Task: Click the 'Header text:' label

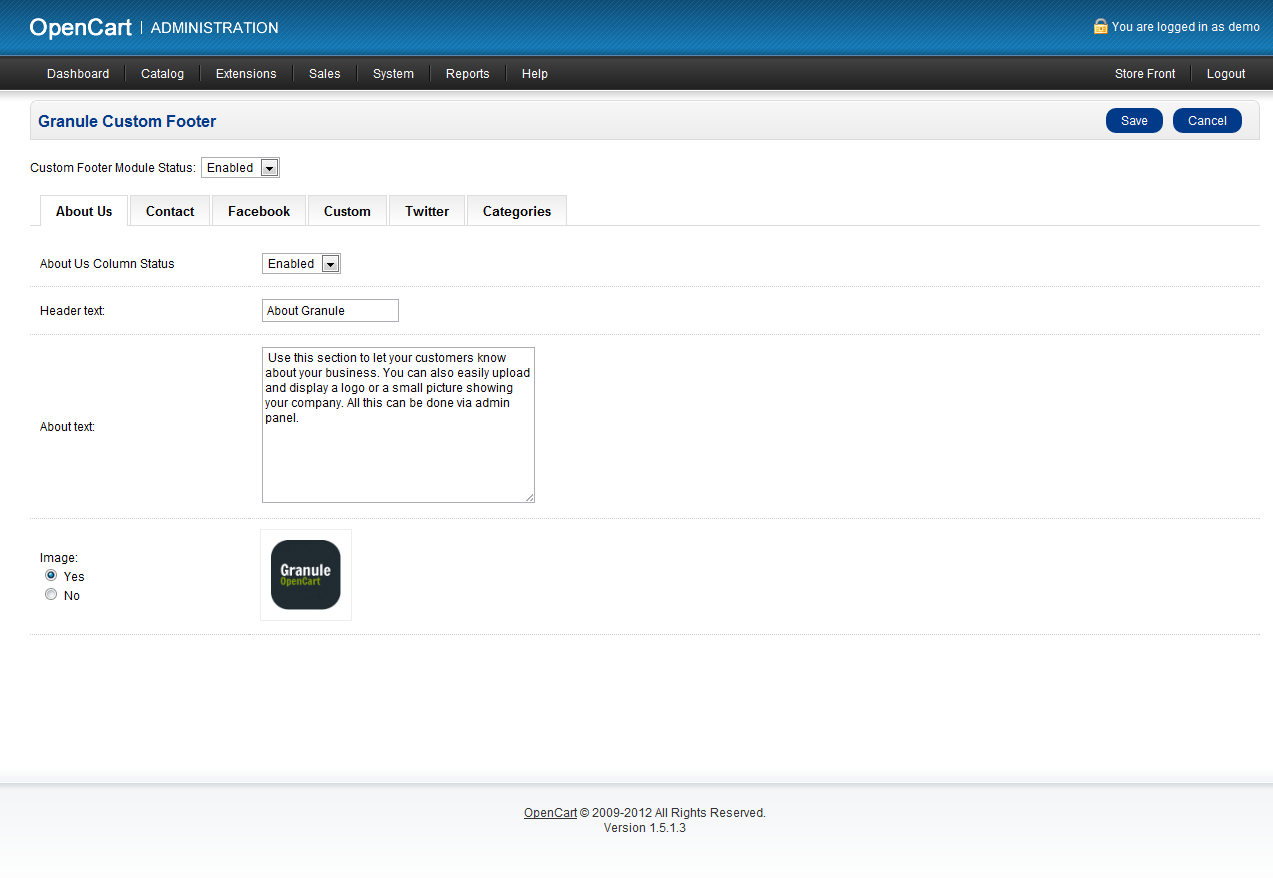Action: [x=72, y=311]
